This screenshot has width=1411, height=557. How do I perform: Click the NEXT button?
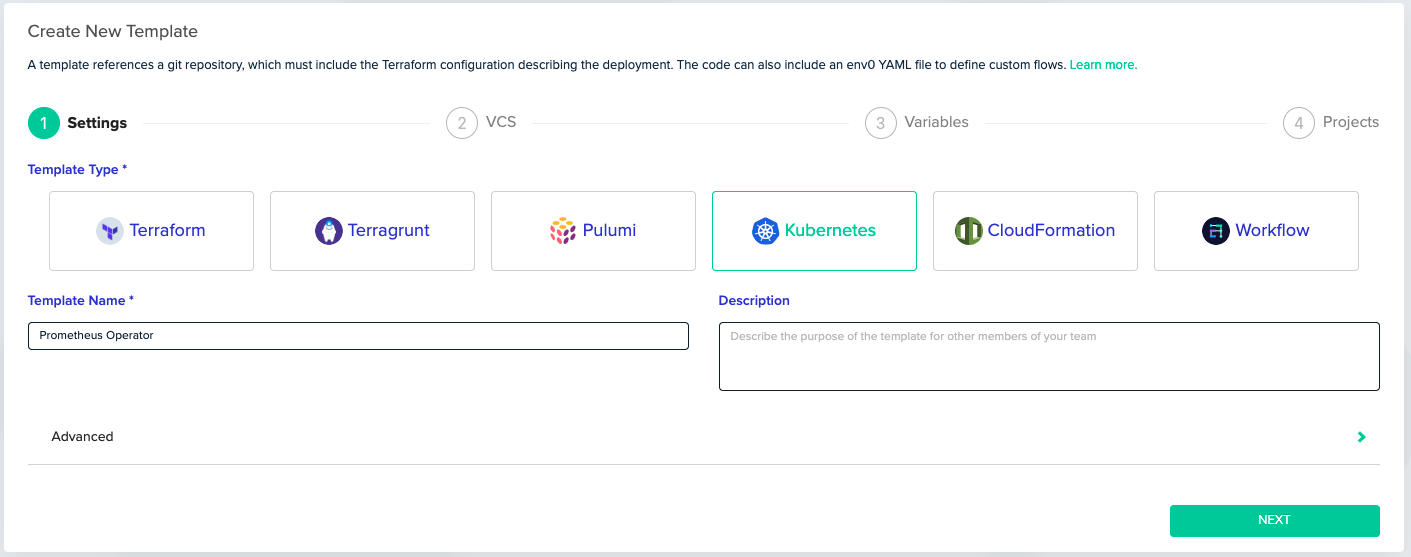point(1275,520)
